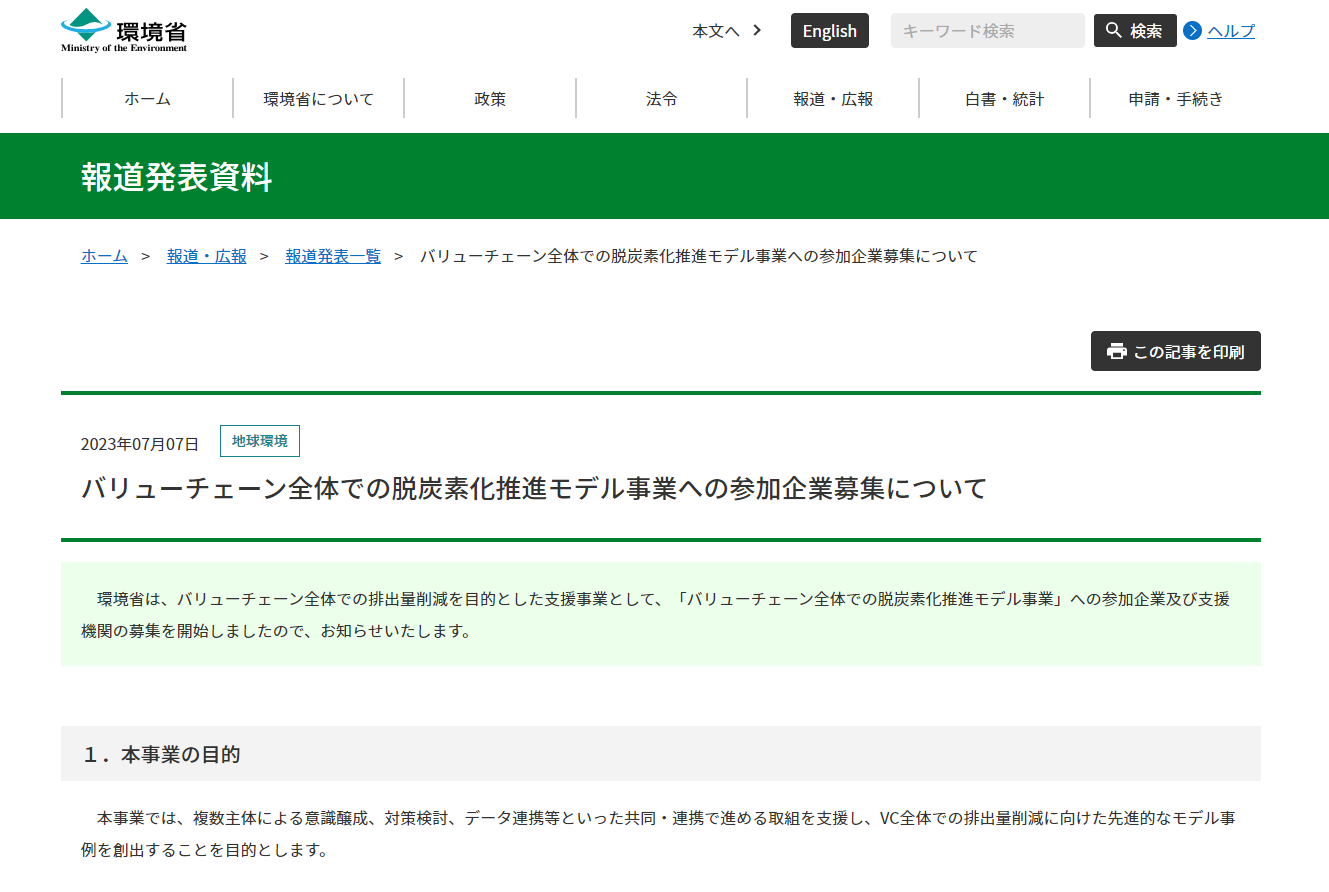Open the 報道発表一覧 breadcrumb link
The height and width of the screenshot is (892, 1329).
click(333, 256)
